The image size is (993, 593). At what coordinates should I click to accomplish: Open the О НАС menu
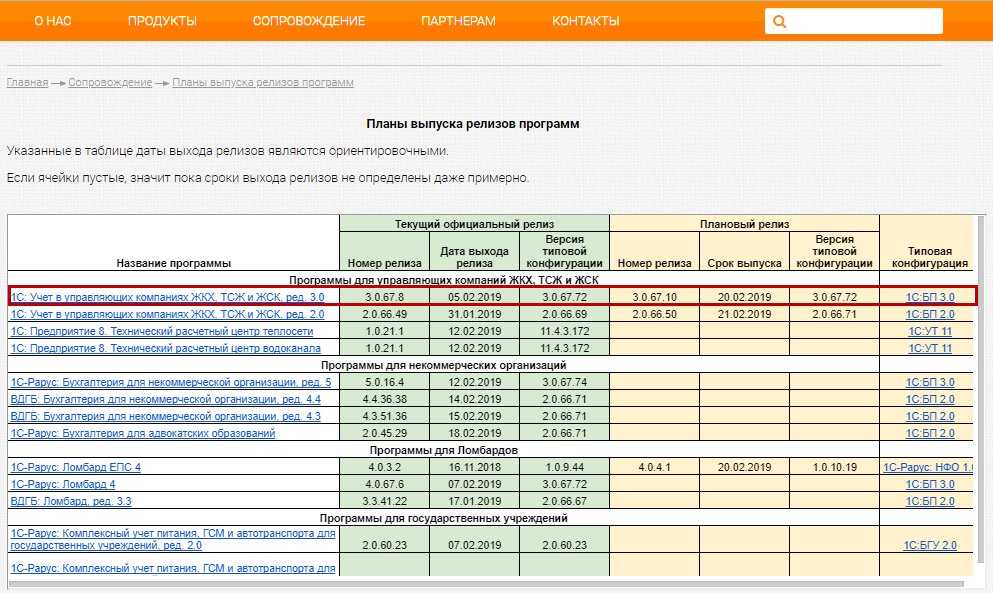tap(53, 21)
